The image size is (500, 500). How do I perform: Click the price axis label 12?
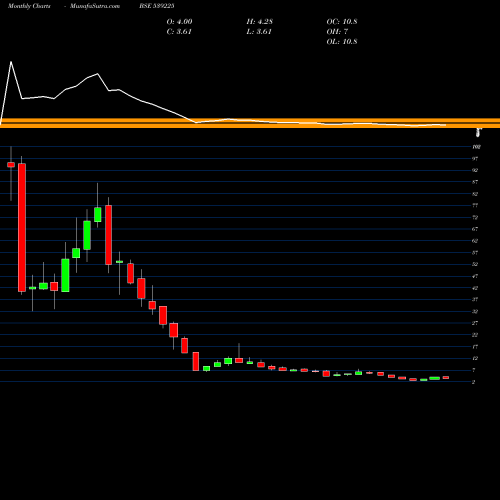click(475, 358)
